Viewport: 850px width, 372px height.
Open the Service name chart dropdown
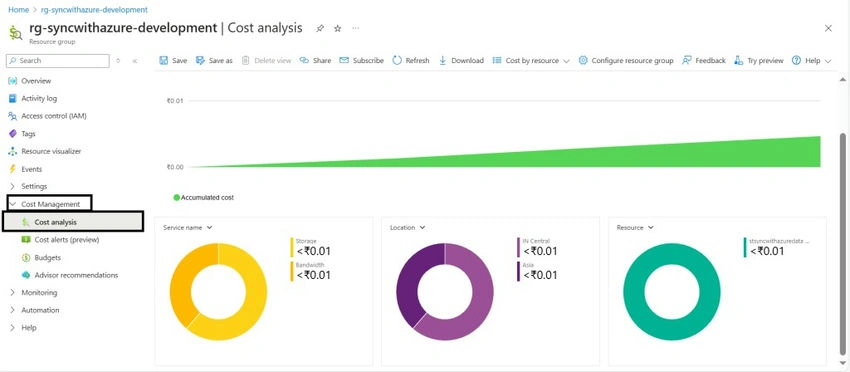tap(188, 228)
